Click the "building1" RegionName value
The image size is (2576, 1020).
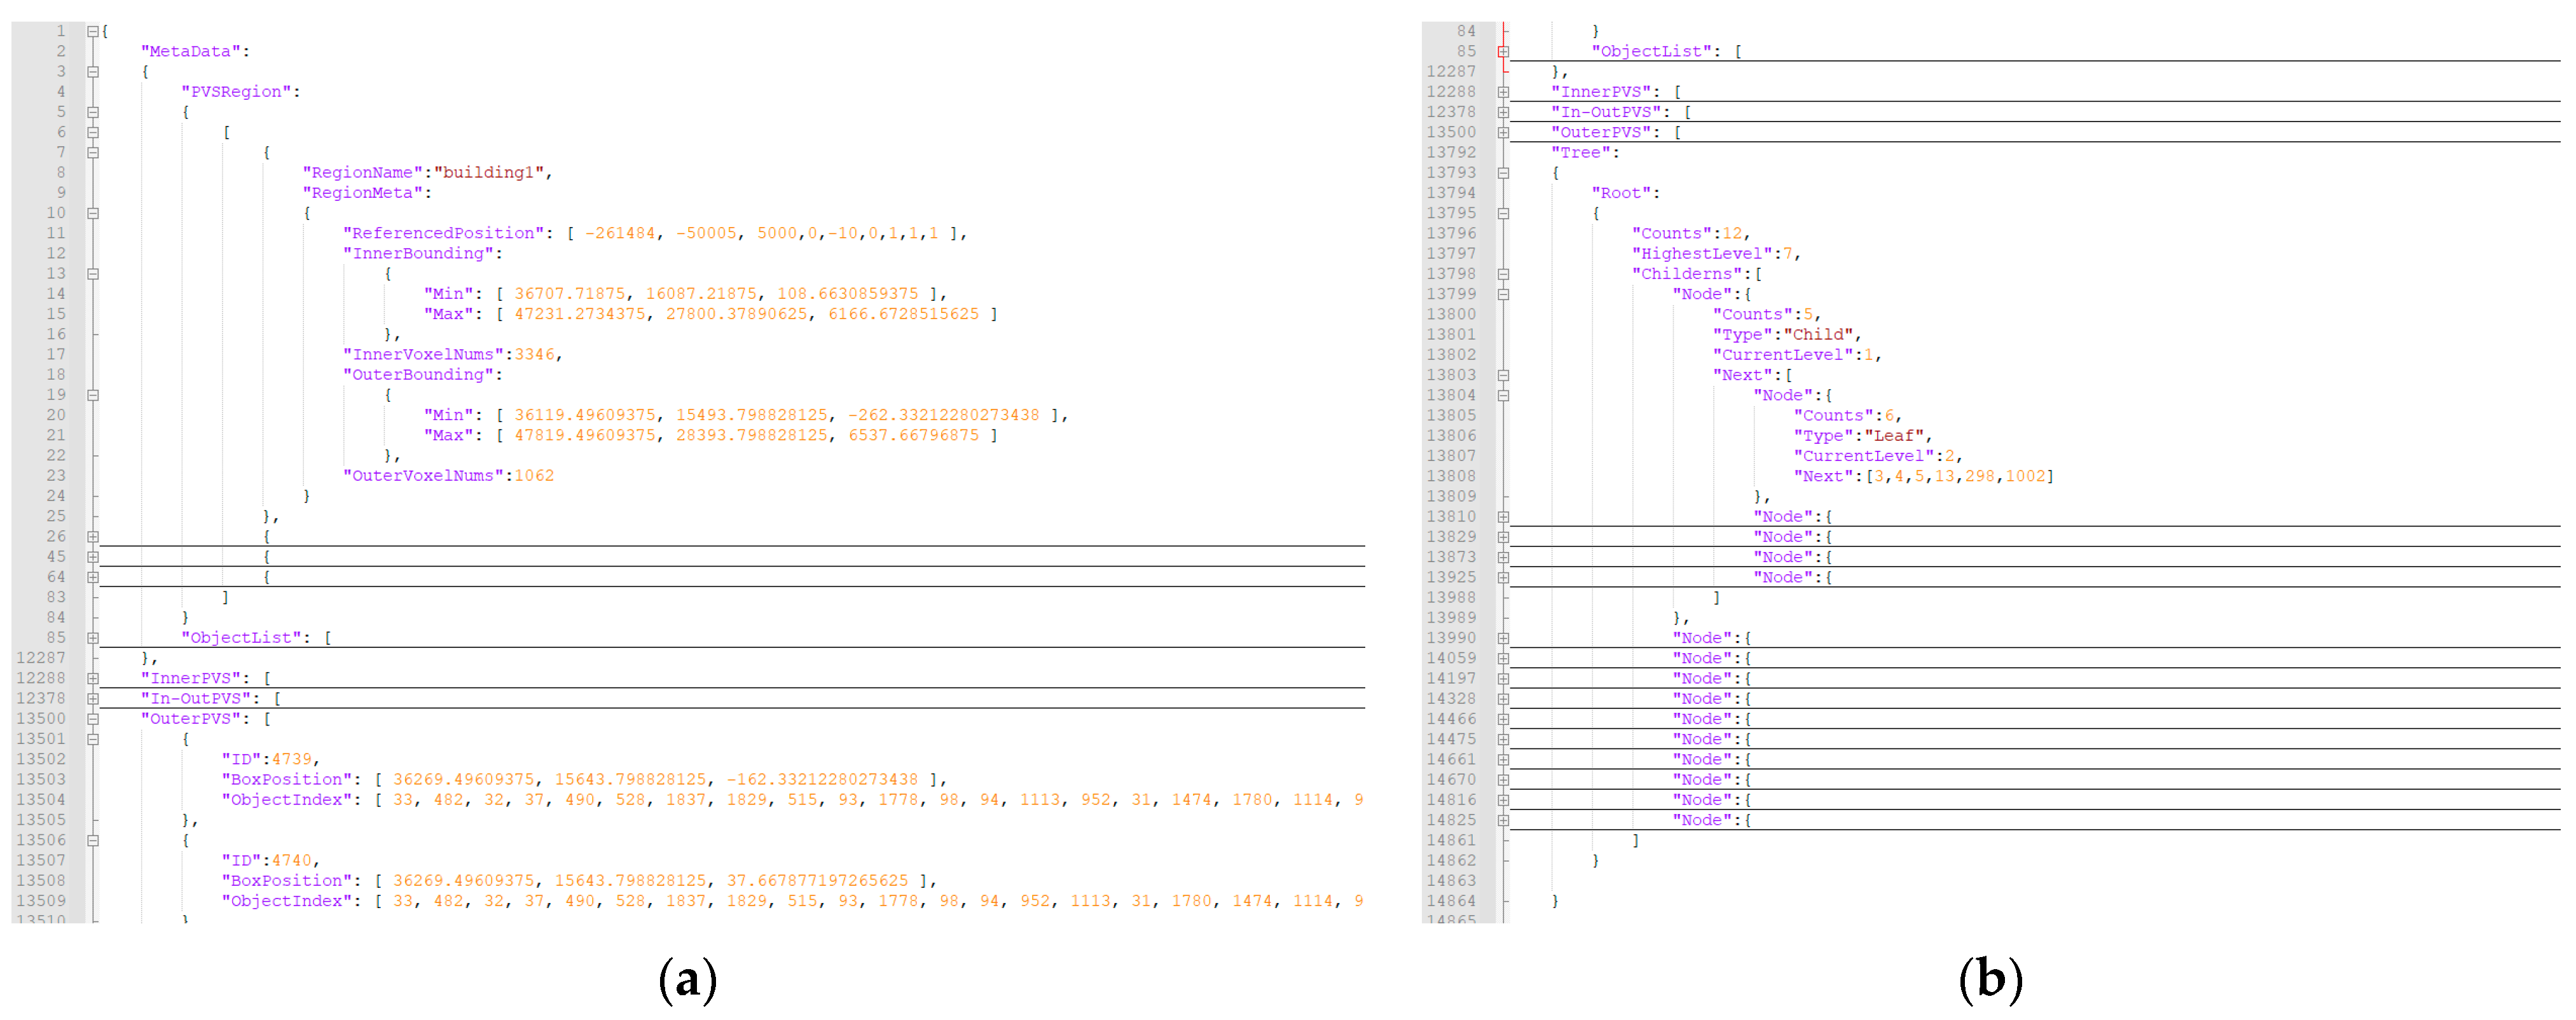point(489,172)
